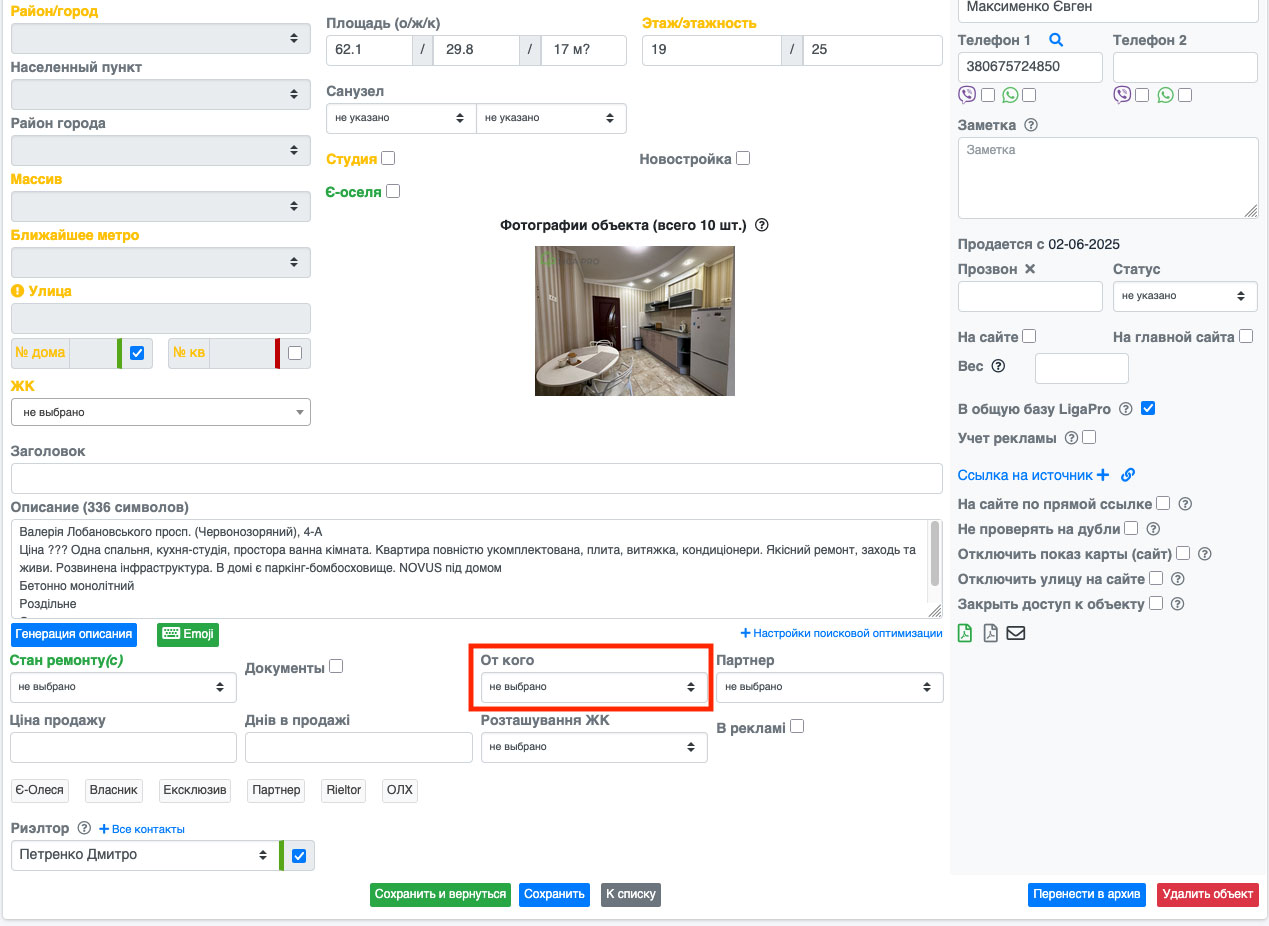Click the envelope email icon
This screenshot has height=926, width=1269.
point(1015,633)
